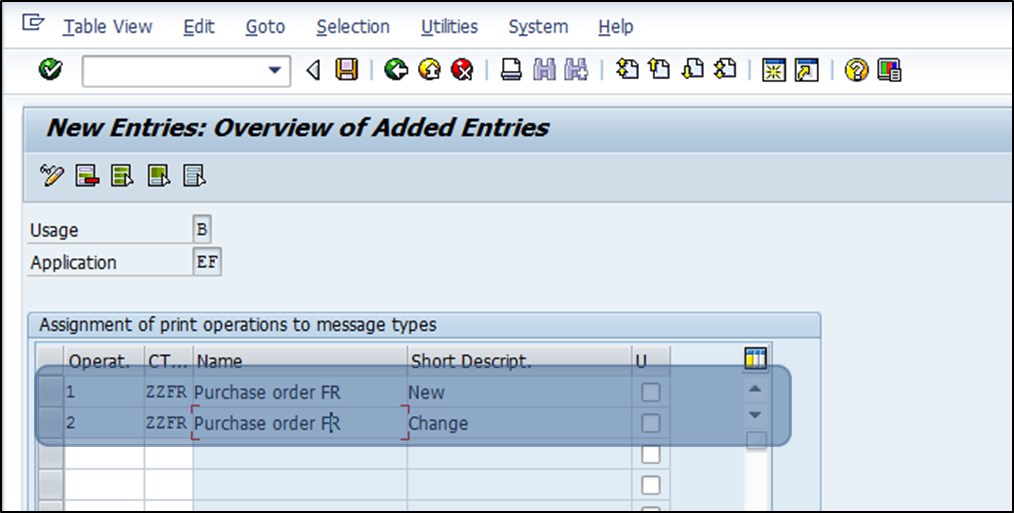
Task: Click the Find Next binoculars icon
Action: click(576, 69)
